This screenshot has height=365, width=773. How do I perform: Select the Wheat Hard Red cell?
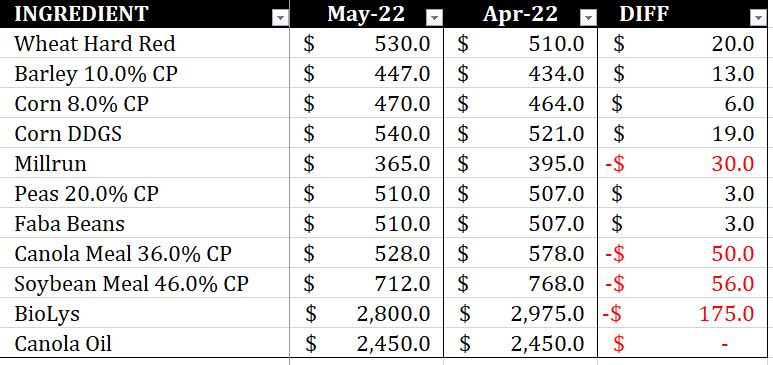point(144,43)
